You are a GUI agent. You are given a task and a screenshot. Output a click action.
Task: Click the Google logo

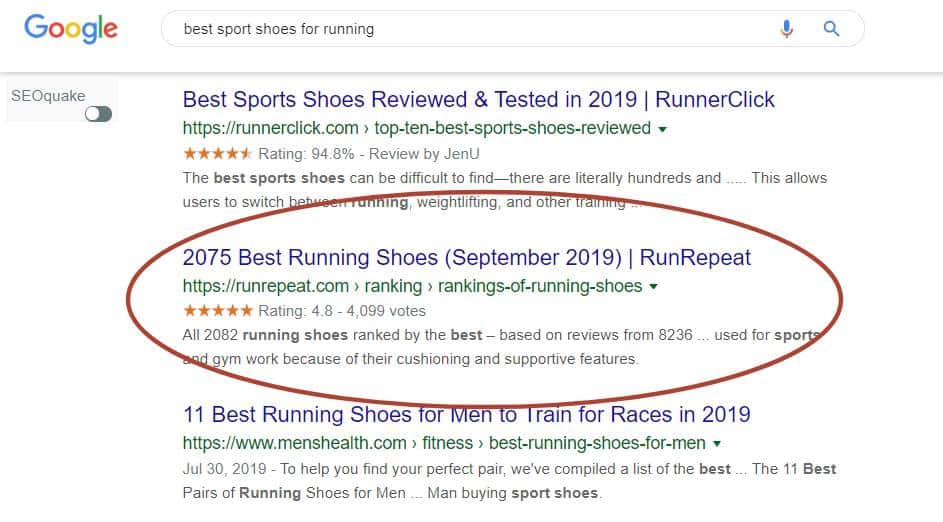(71, 29)
